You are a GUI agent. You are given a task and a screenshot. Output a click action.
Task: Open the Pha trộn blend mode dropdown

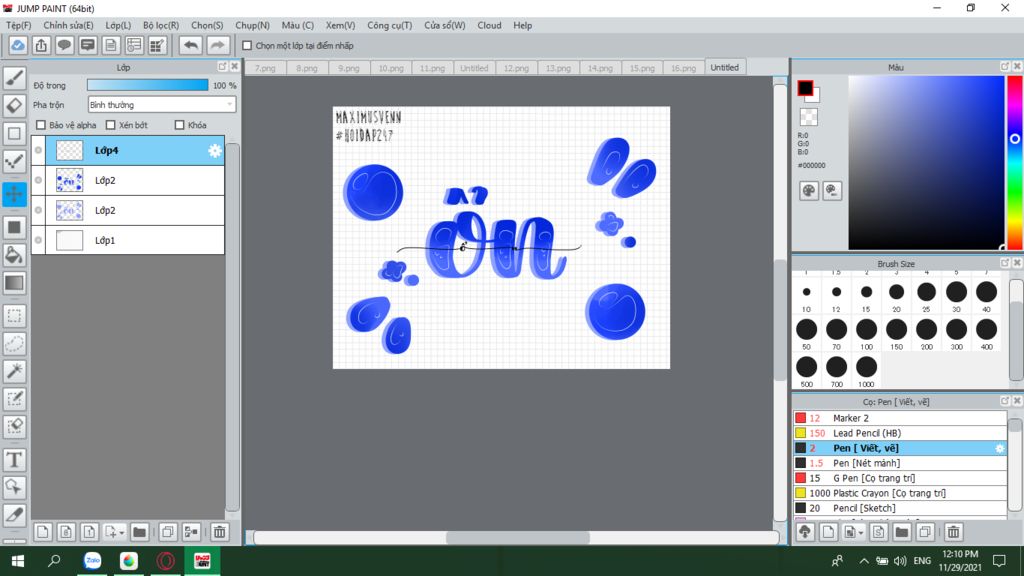click(161, 104)
